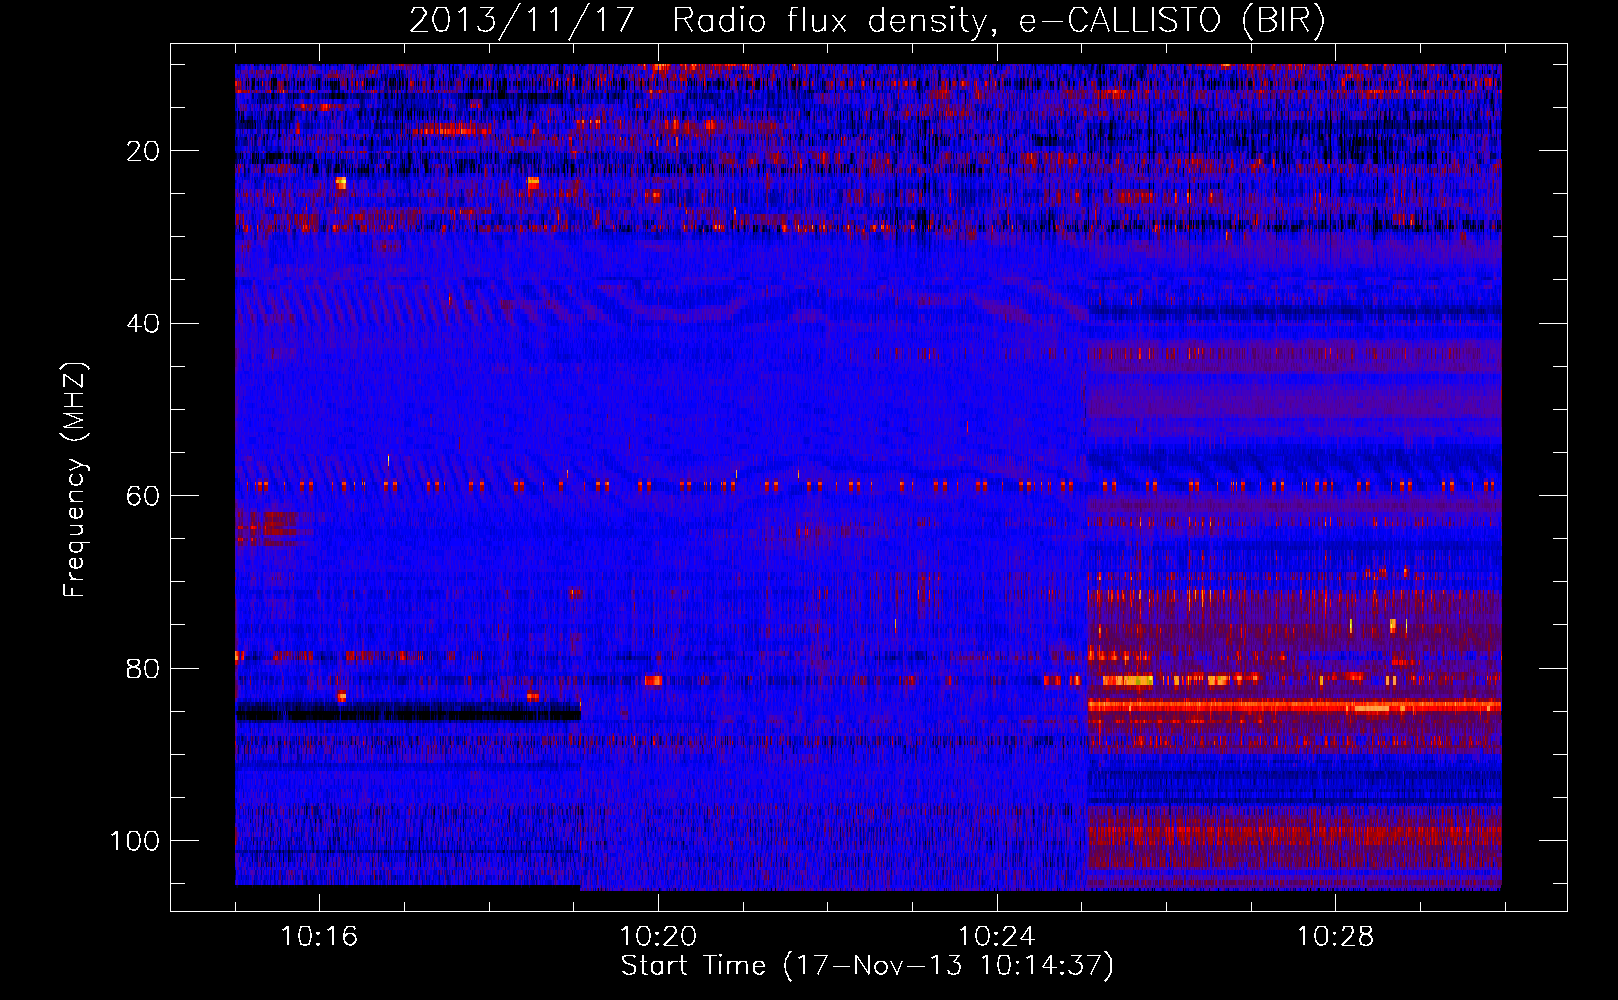
Task: Click the 10:20 time tick label
Action: tap(658, 937)
